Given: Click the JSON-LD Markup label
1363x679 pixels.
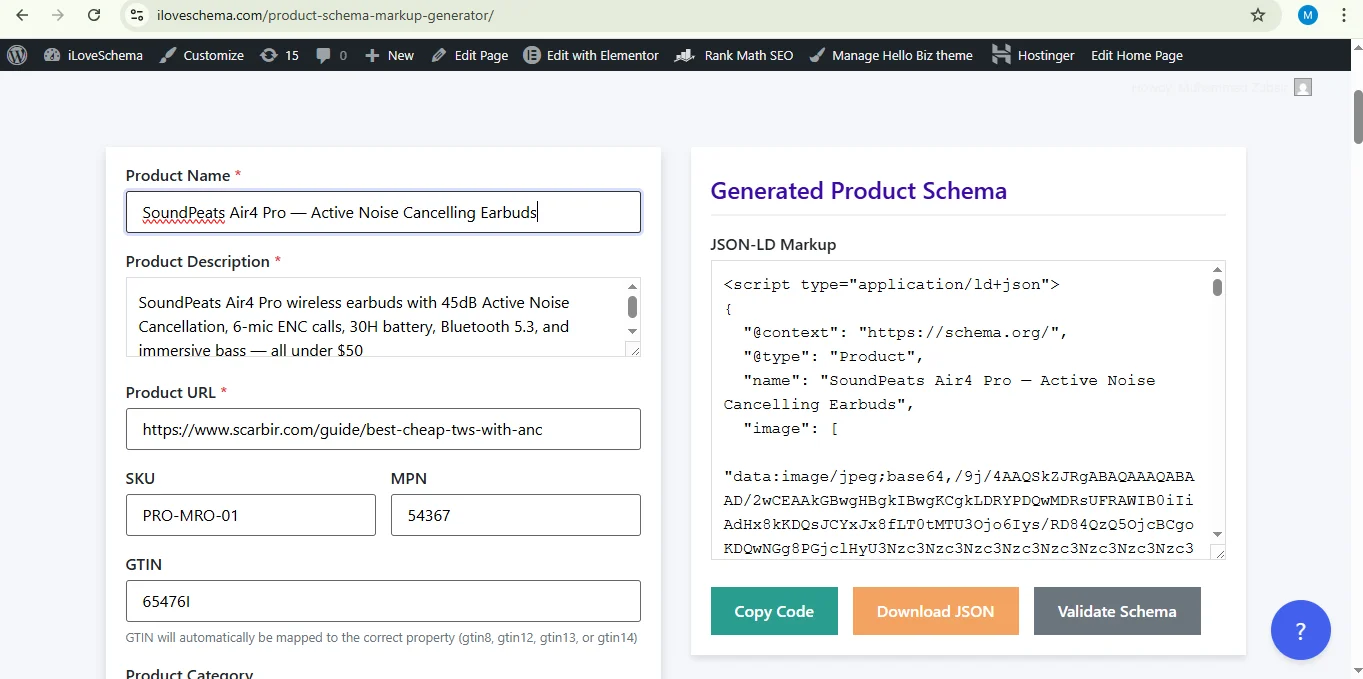Looking at the screenshot, I should 773,244.
